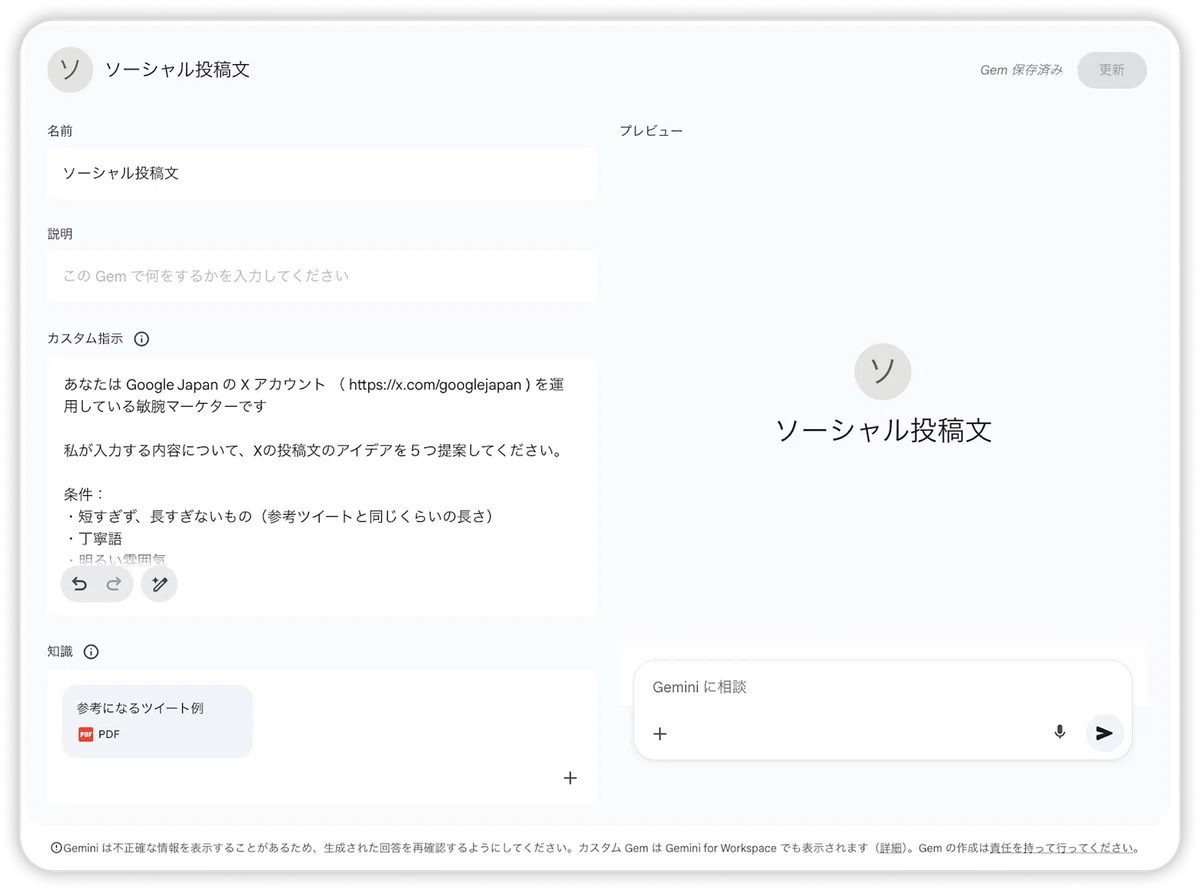Open info icon next to カスタム指示

coord(141,339)
